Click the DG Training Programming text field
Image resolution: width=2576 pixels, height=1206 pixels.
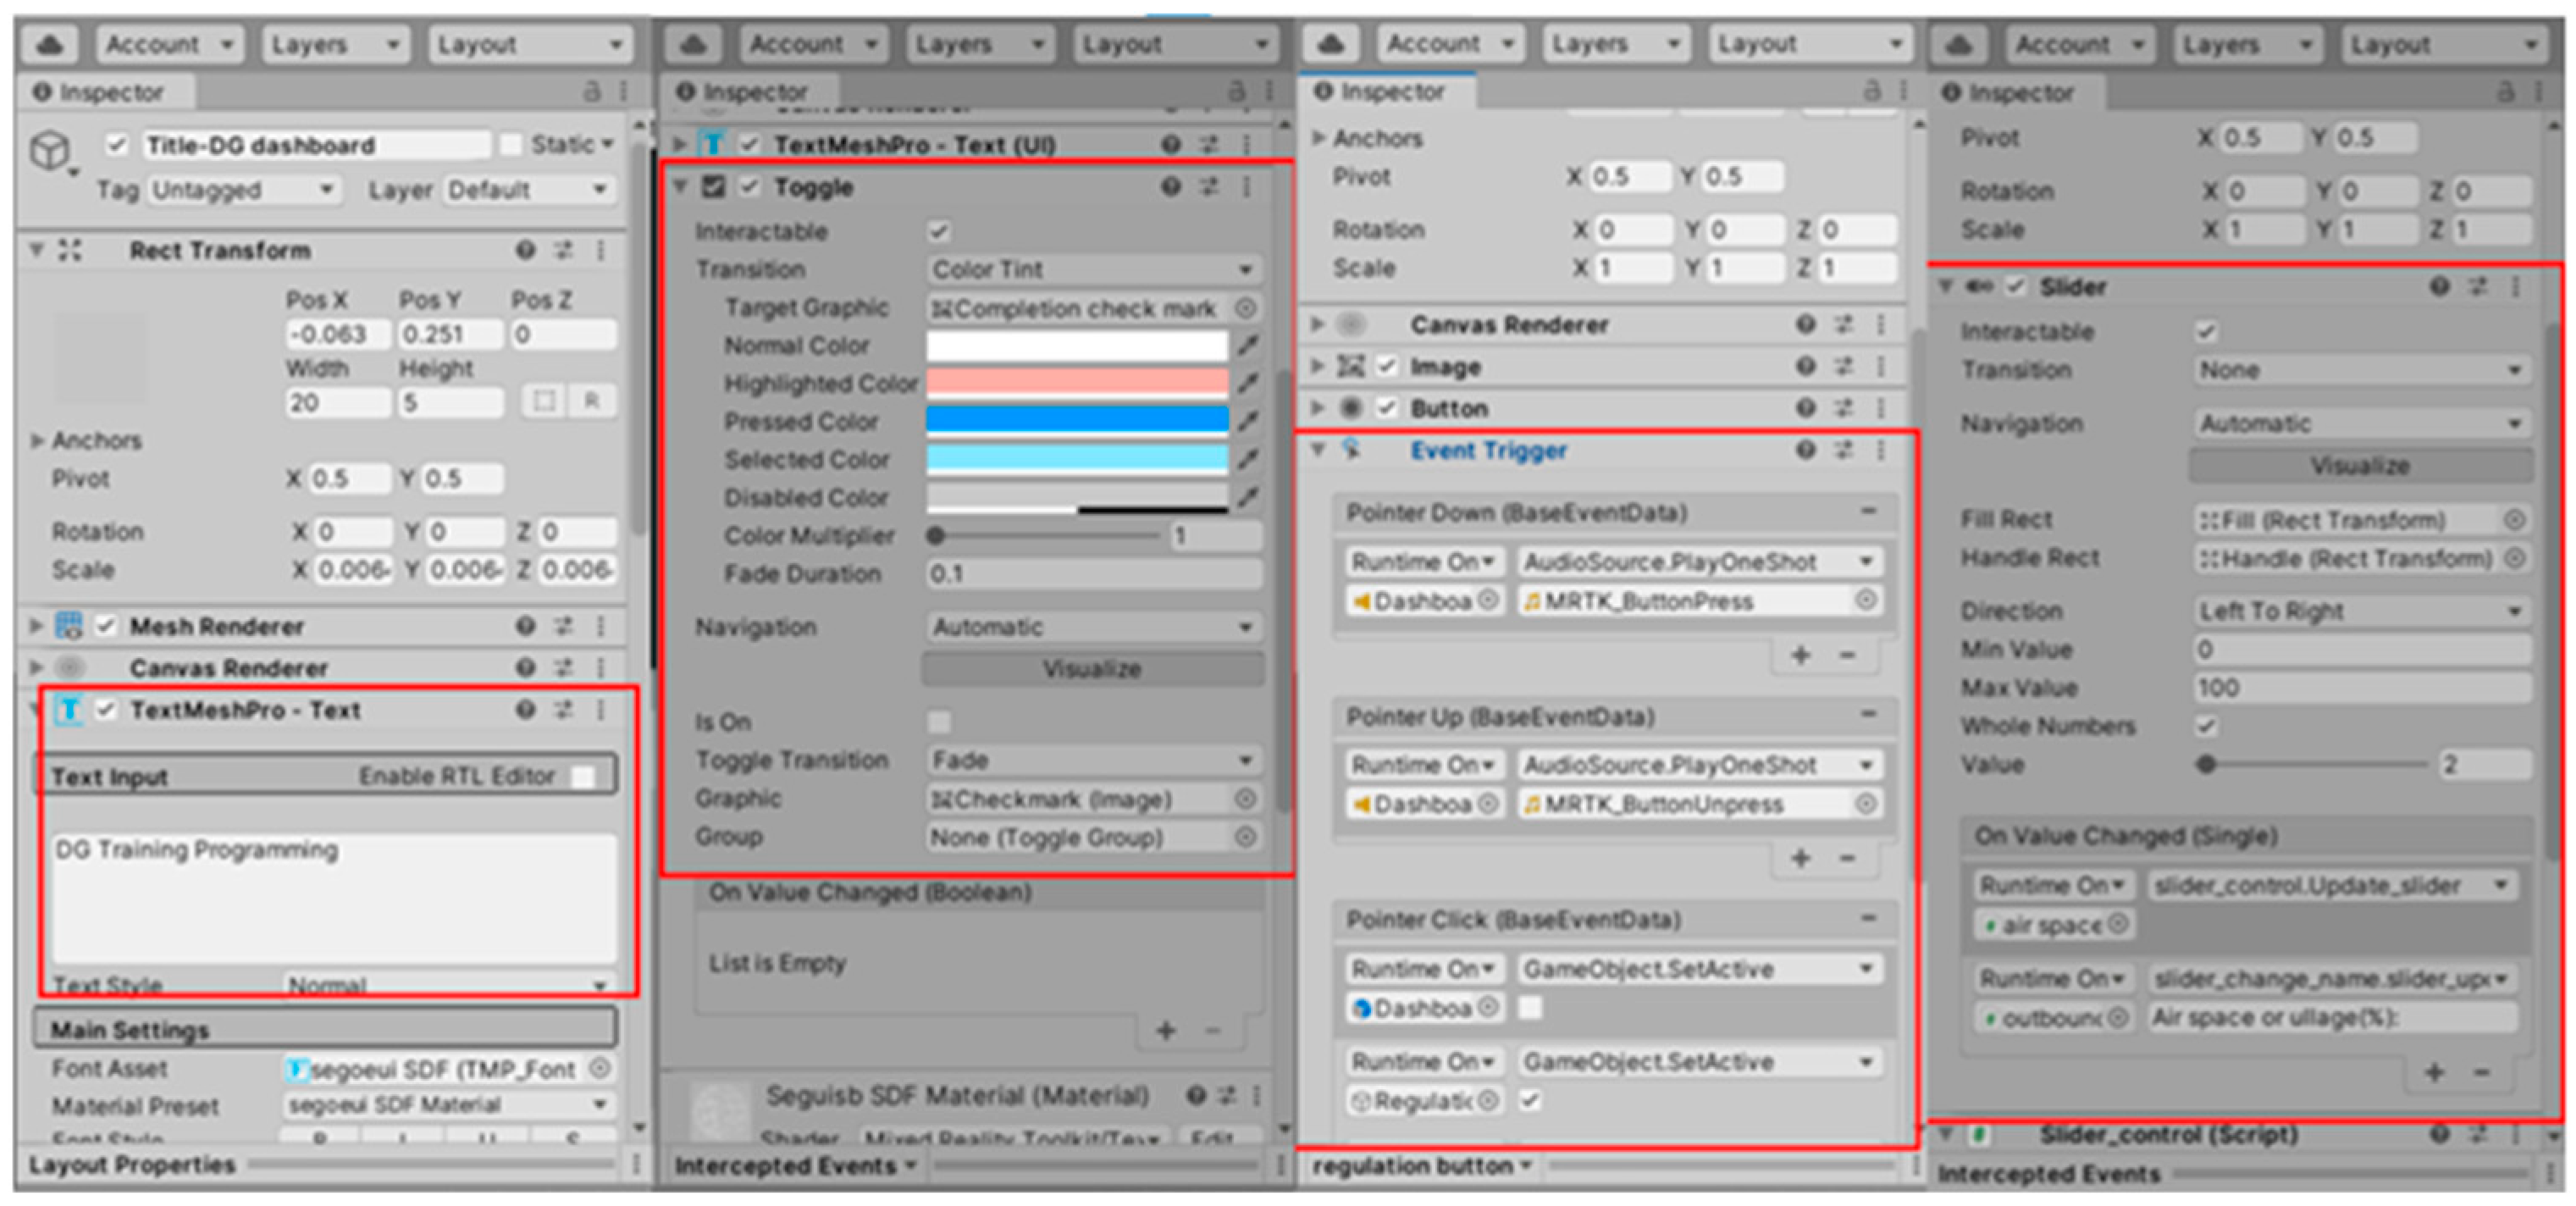(333, 895)
